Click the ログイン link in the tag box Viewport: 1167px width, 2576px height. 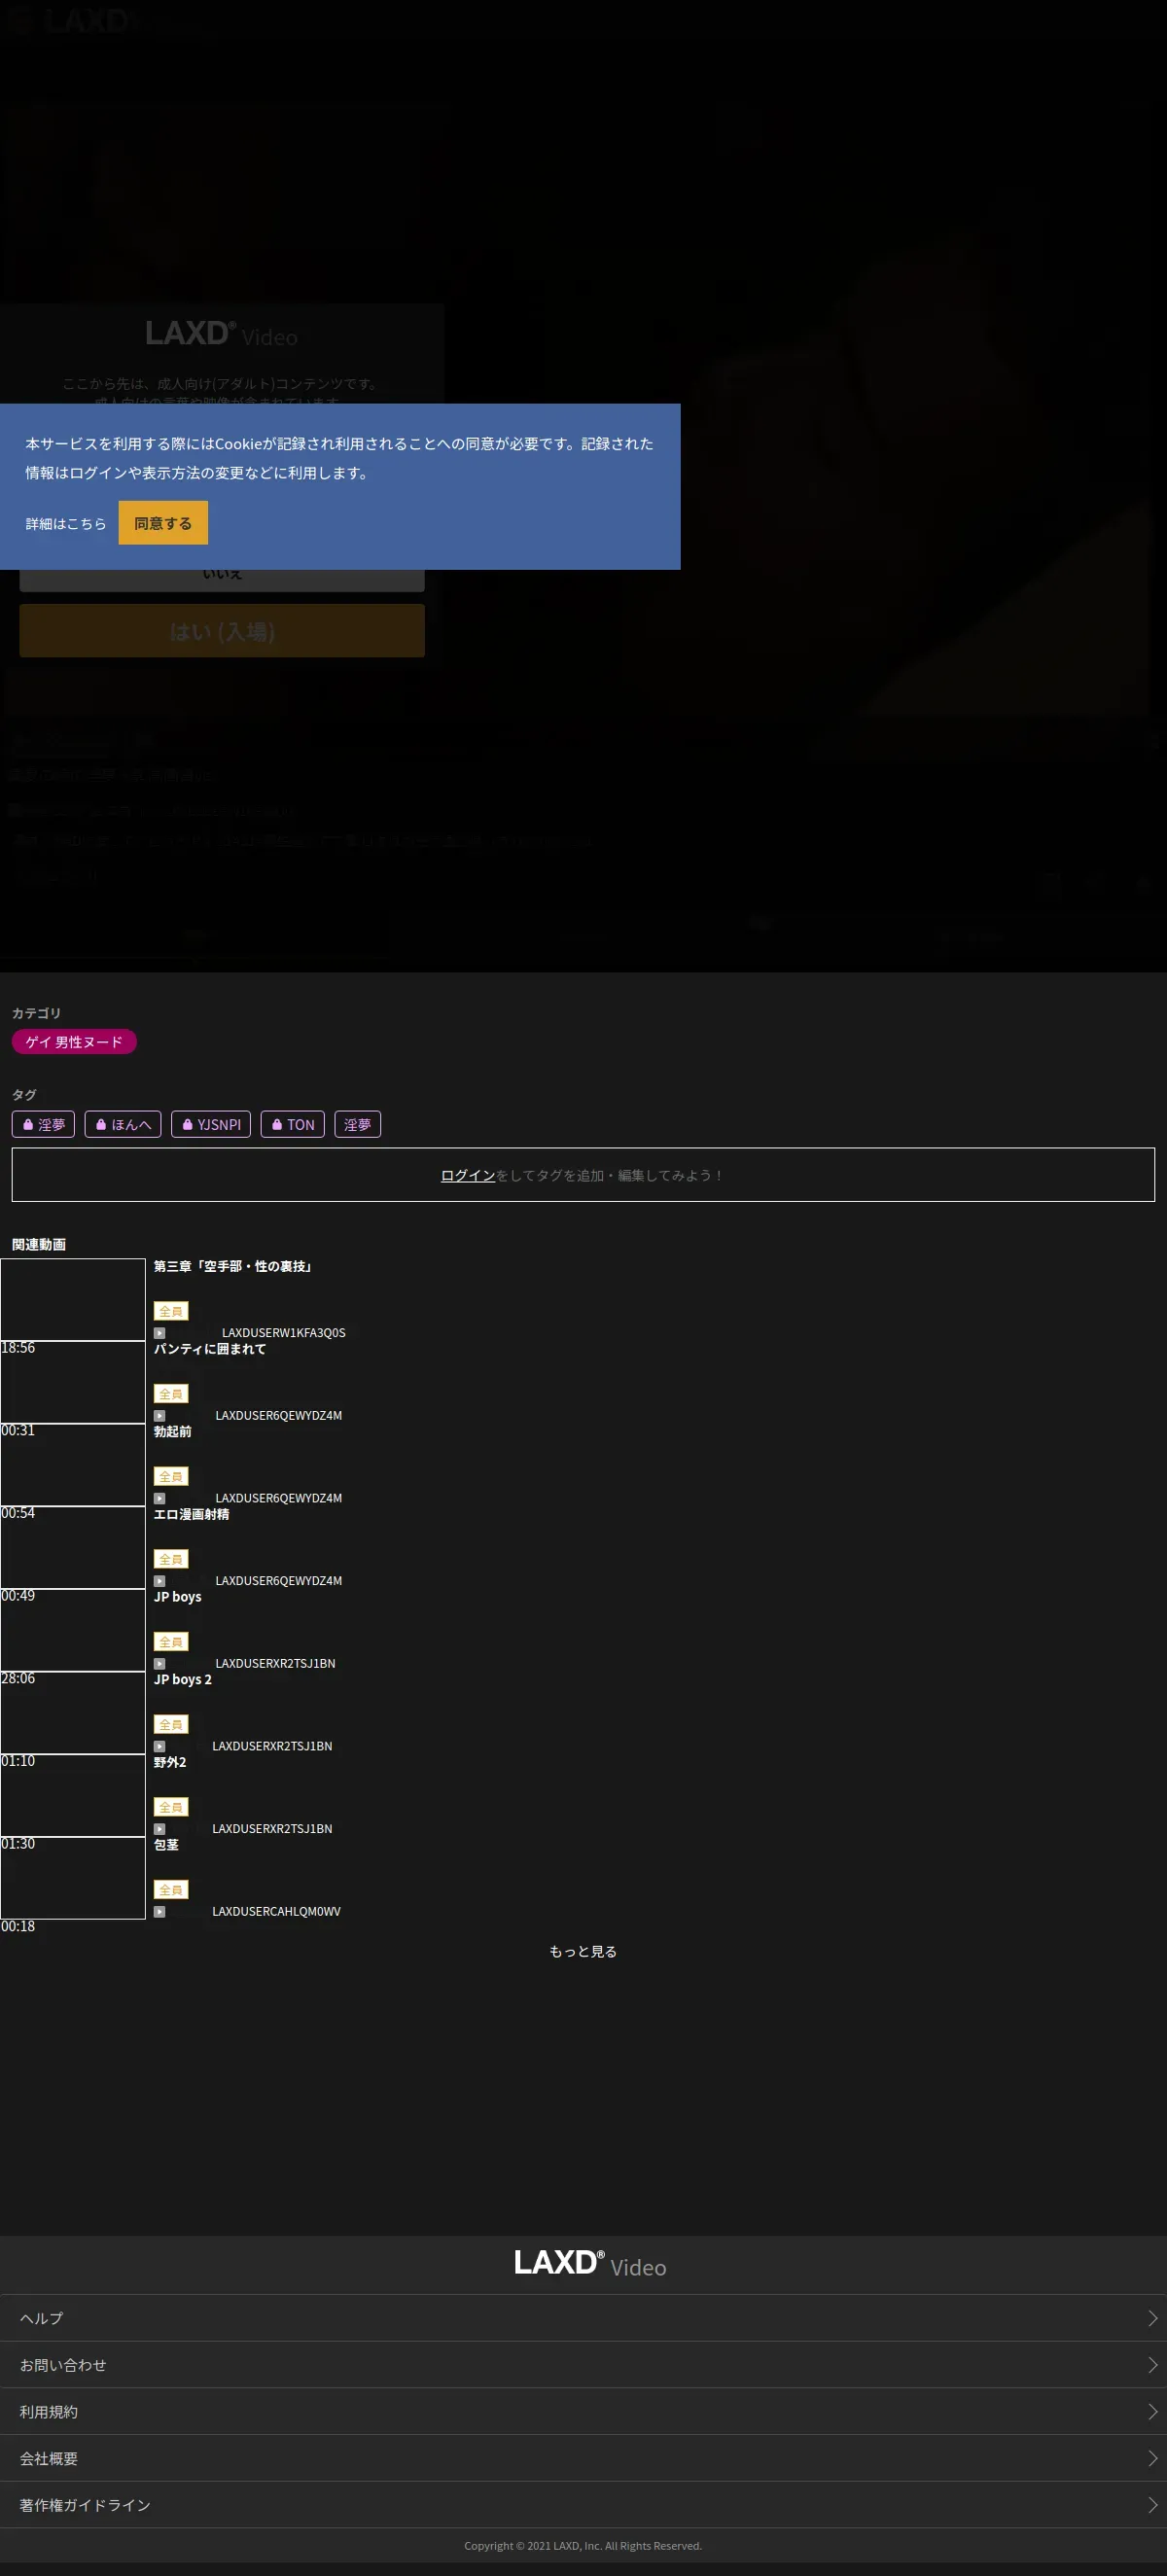[468, 1176]
